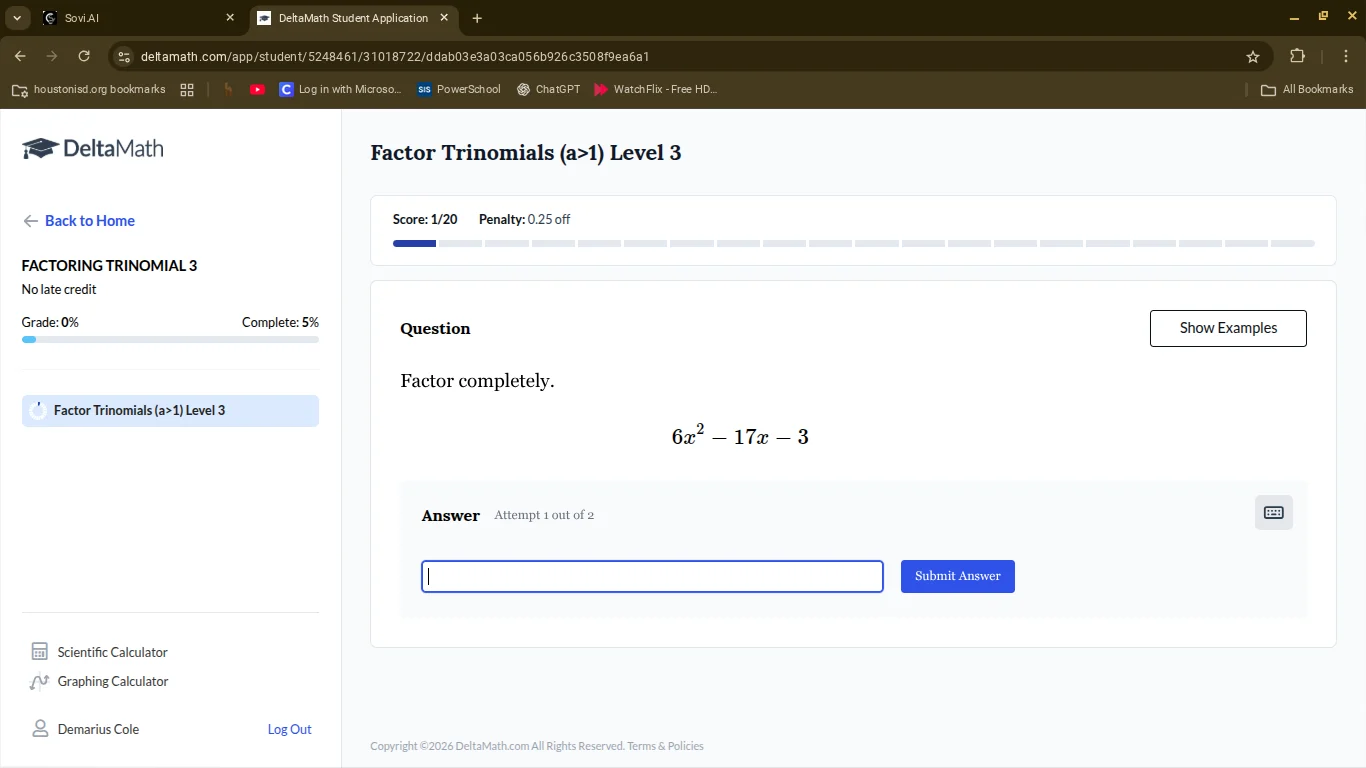The height and width of the screenshot is (768, 1366).
Task: Click the Submit Answer button
Action: (x=957, y=576)
